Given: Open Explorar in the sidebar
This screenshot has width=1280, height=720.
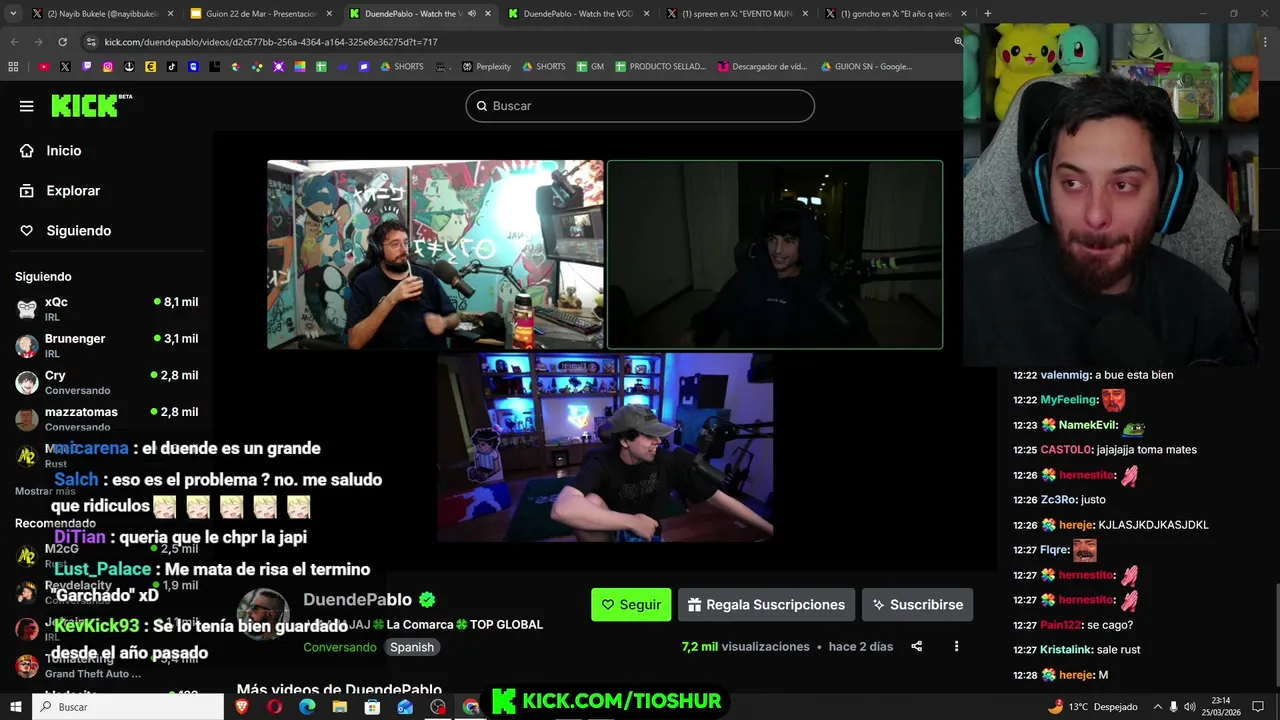Looking at the screenshot, I should tap(73, 190).
